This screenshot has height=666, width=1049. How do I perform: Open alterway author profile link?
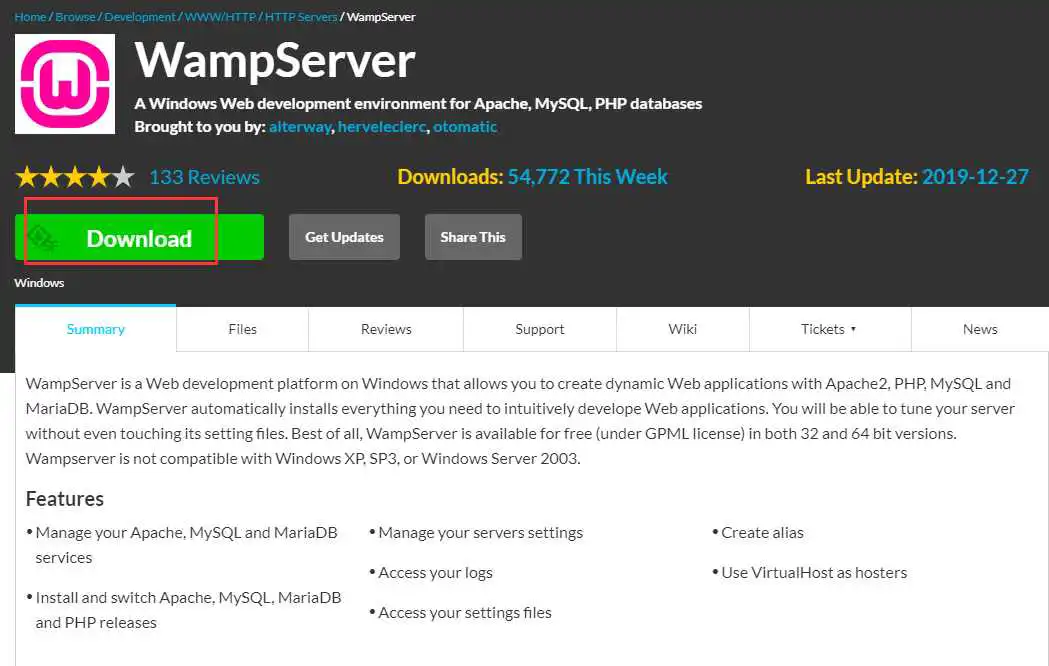tap(300, 126)
